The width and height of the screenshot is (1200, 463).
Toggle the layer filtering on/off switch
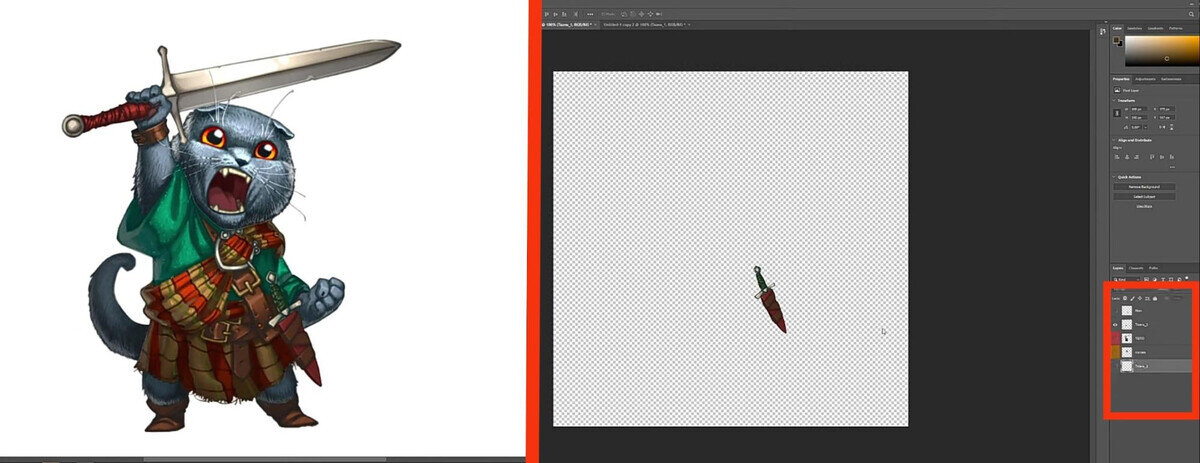(x=1186, y=278)
